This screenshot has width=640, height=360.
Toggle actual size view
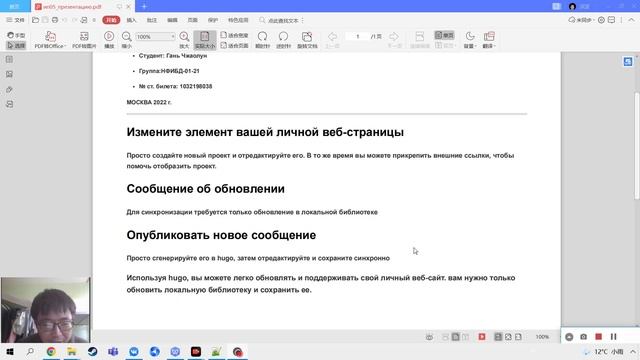[205, 40]
